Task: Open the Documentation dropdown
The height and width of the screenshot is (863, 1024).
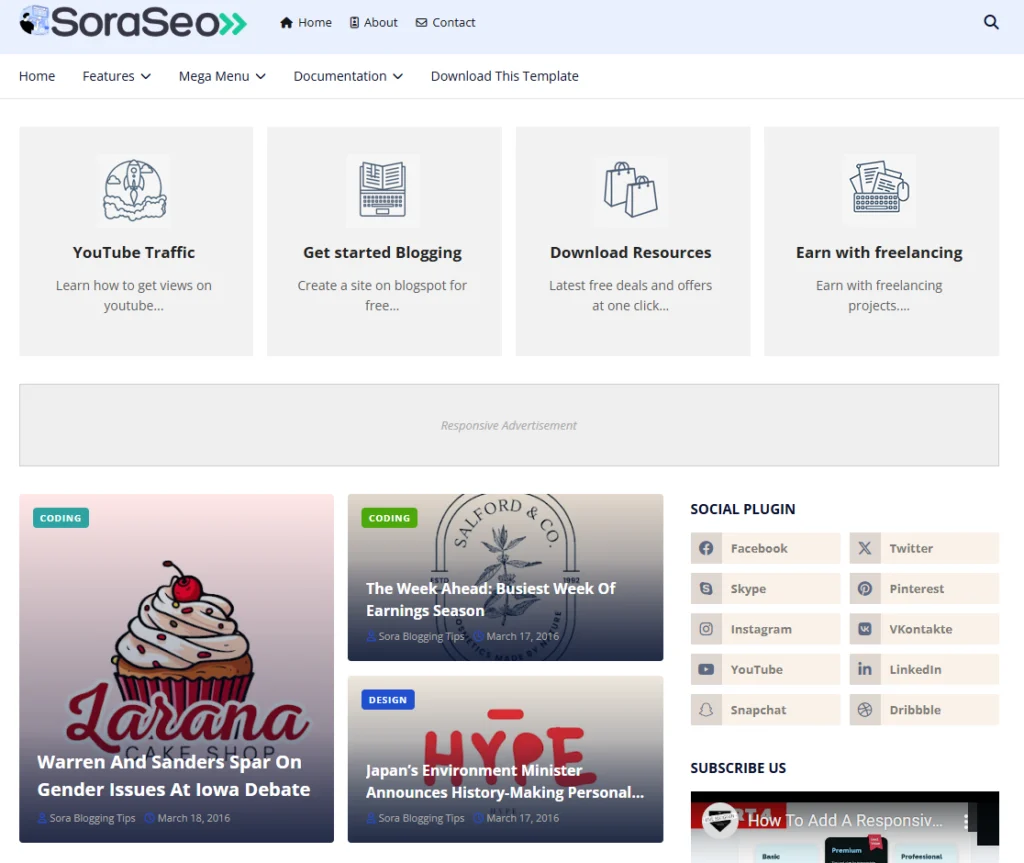Action: click(x=348, y=76)
